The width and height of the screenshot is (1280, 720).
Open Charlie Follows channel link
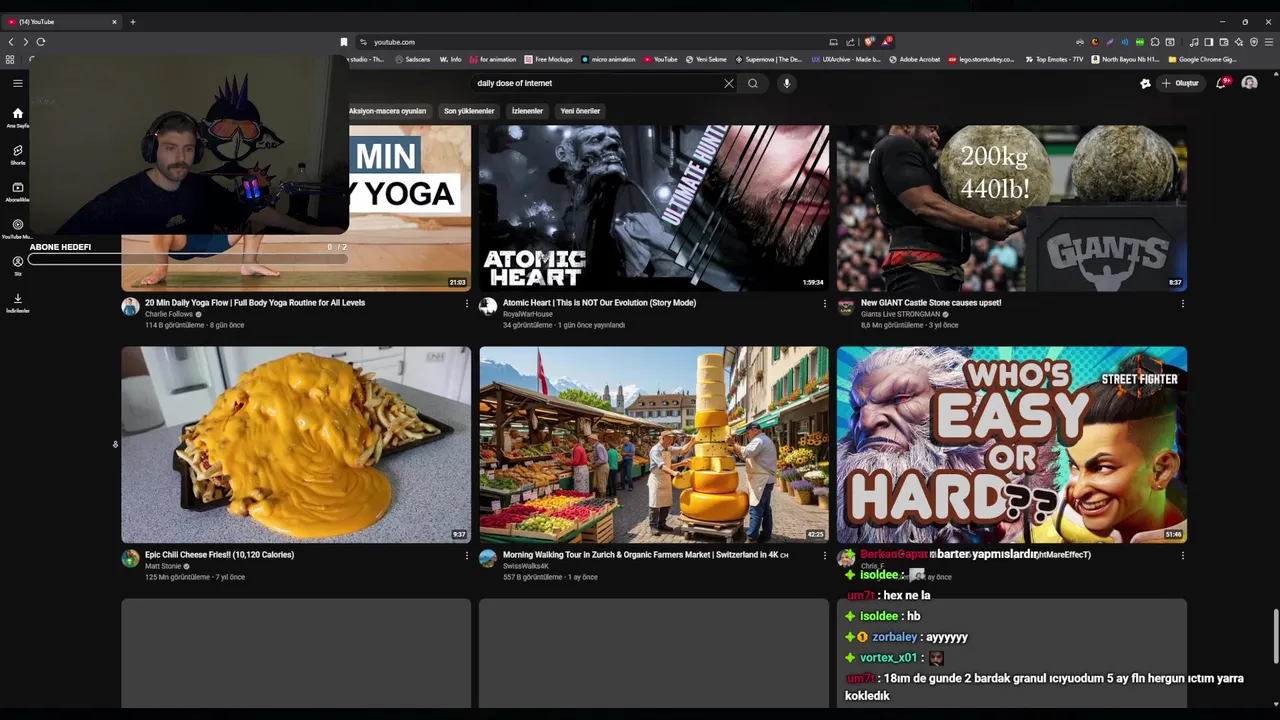(x=169, y=314)
